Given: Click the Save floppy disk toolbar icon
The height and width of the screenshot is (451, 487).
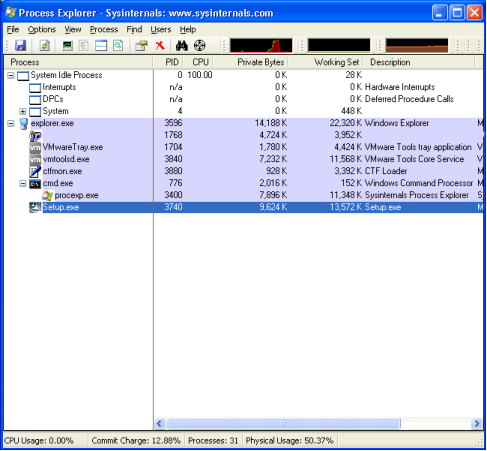Looking at the screenshot, I should point(21,45).
